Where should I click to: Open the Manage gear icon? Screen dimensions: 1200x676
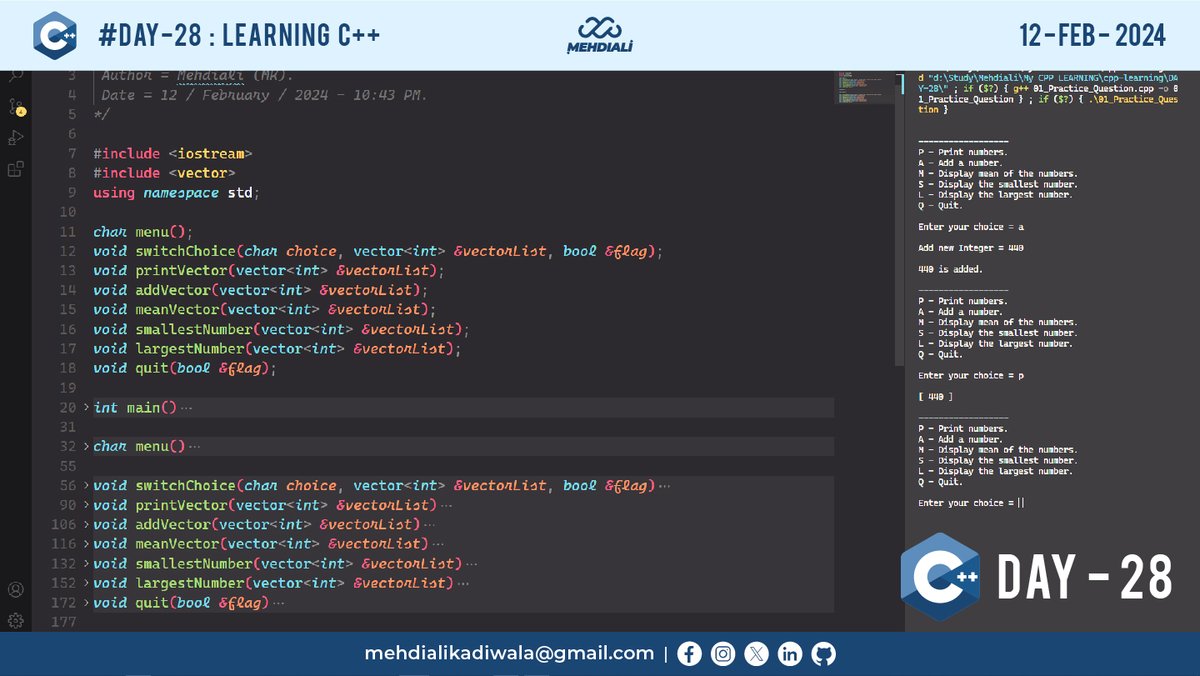pyautogui.click(x=16, y=620)
